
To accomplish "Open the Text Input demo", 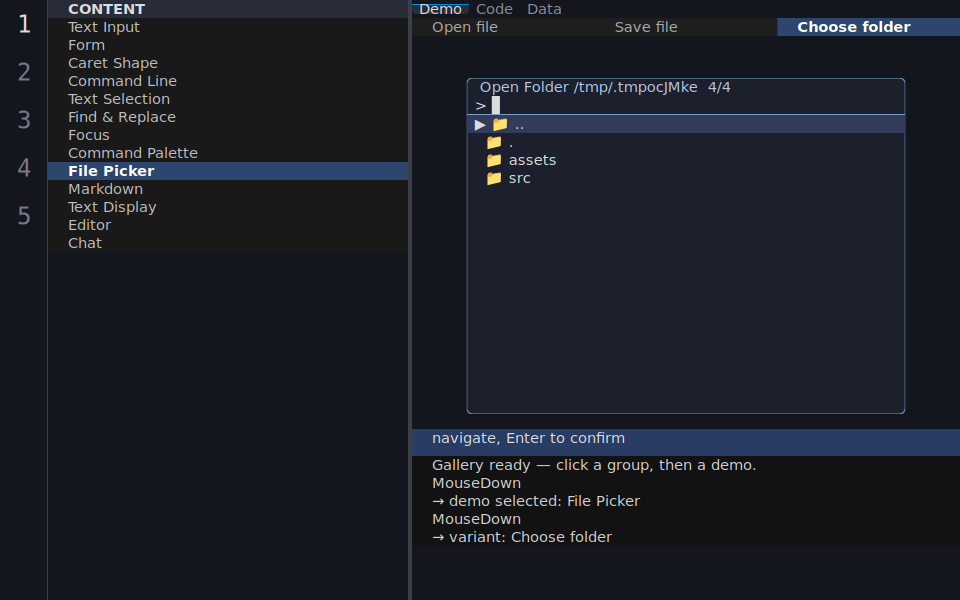I will [x=228, y=27].
